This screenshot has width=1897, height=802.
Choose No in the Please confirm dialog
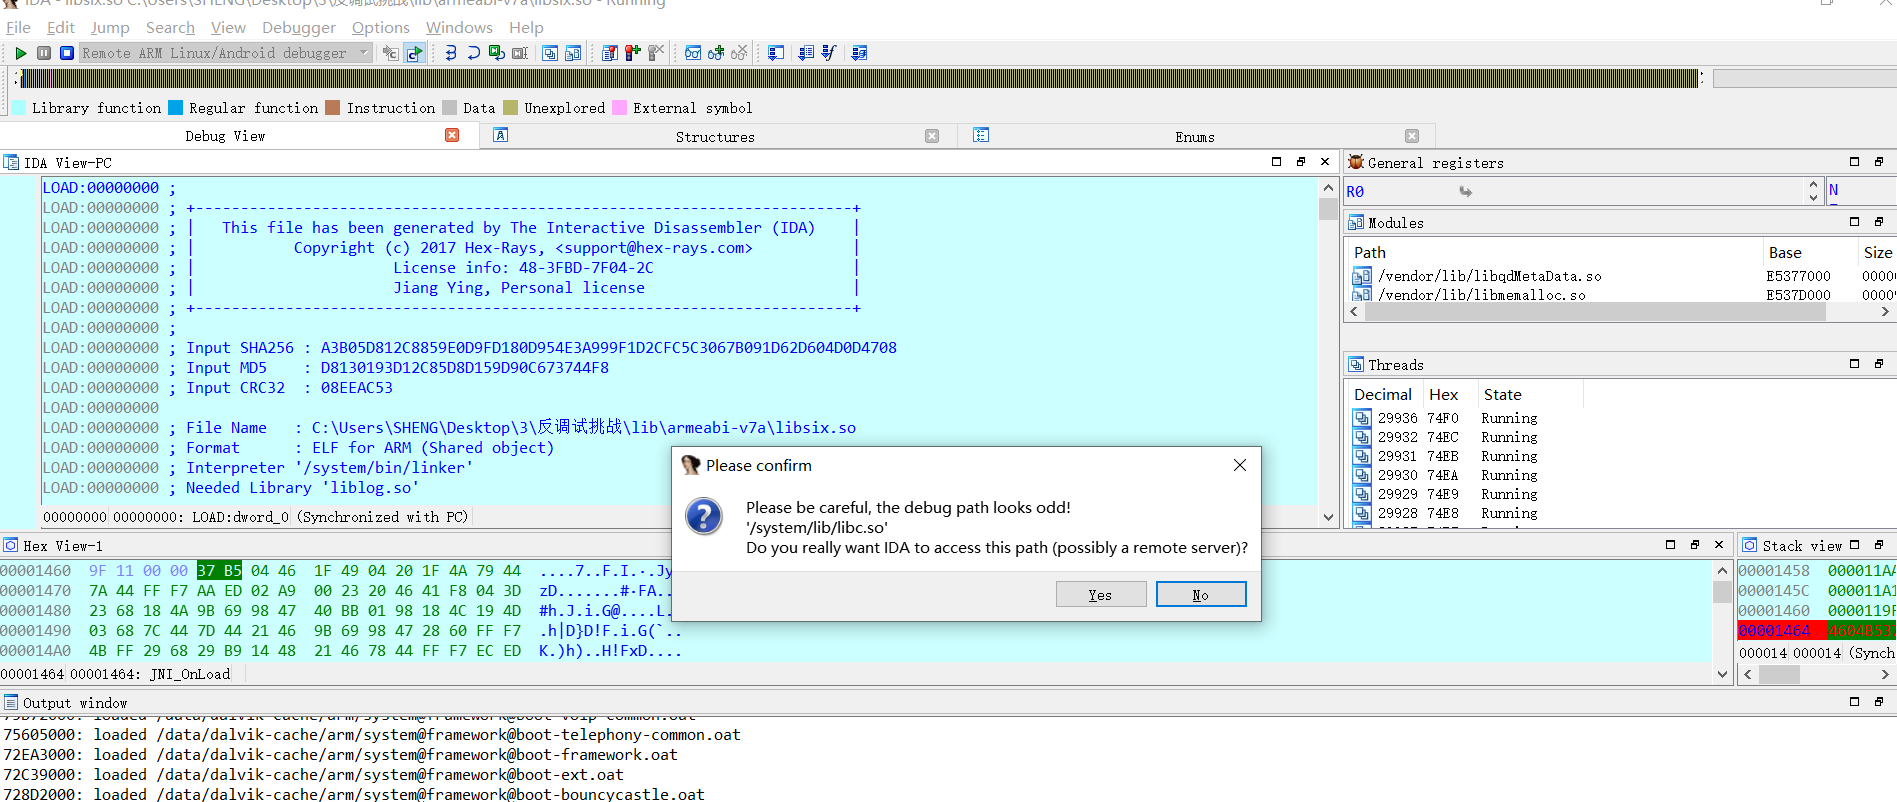click(x=1201, y=595)
